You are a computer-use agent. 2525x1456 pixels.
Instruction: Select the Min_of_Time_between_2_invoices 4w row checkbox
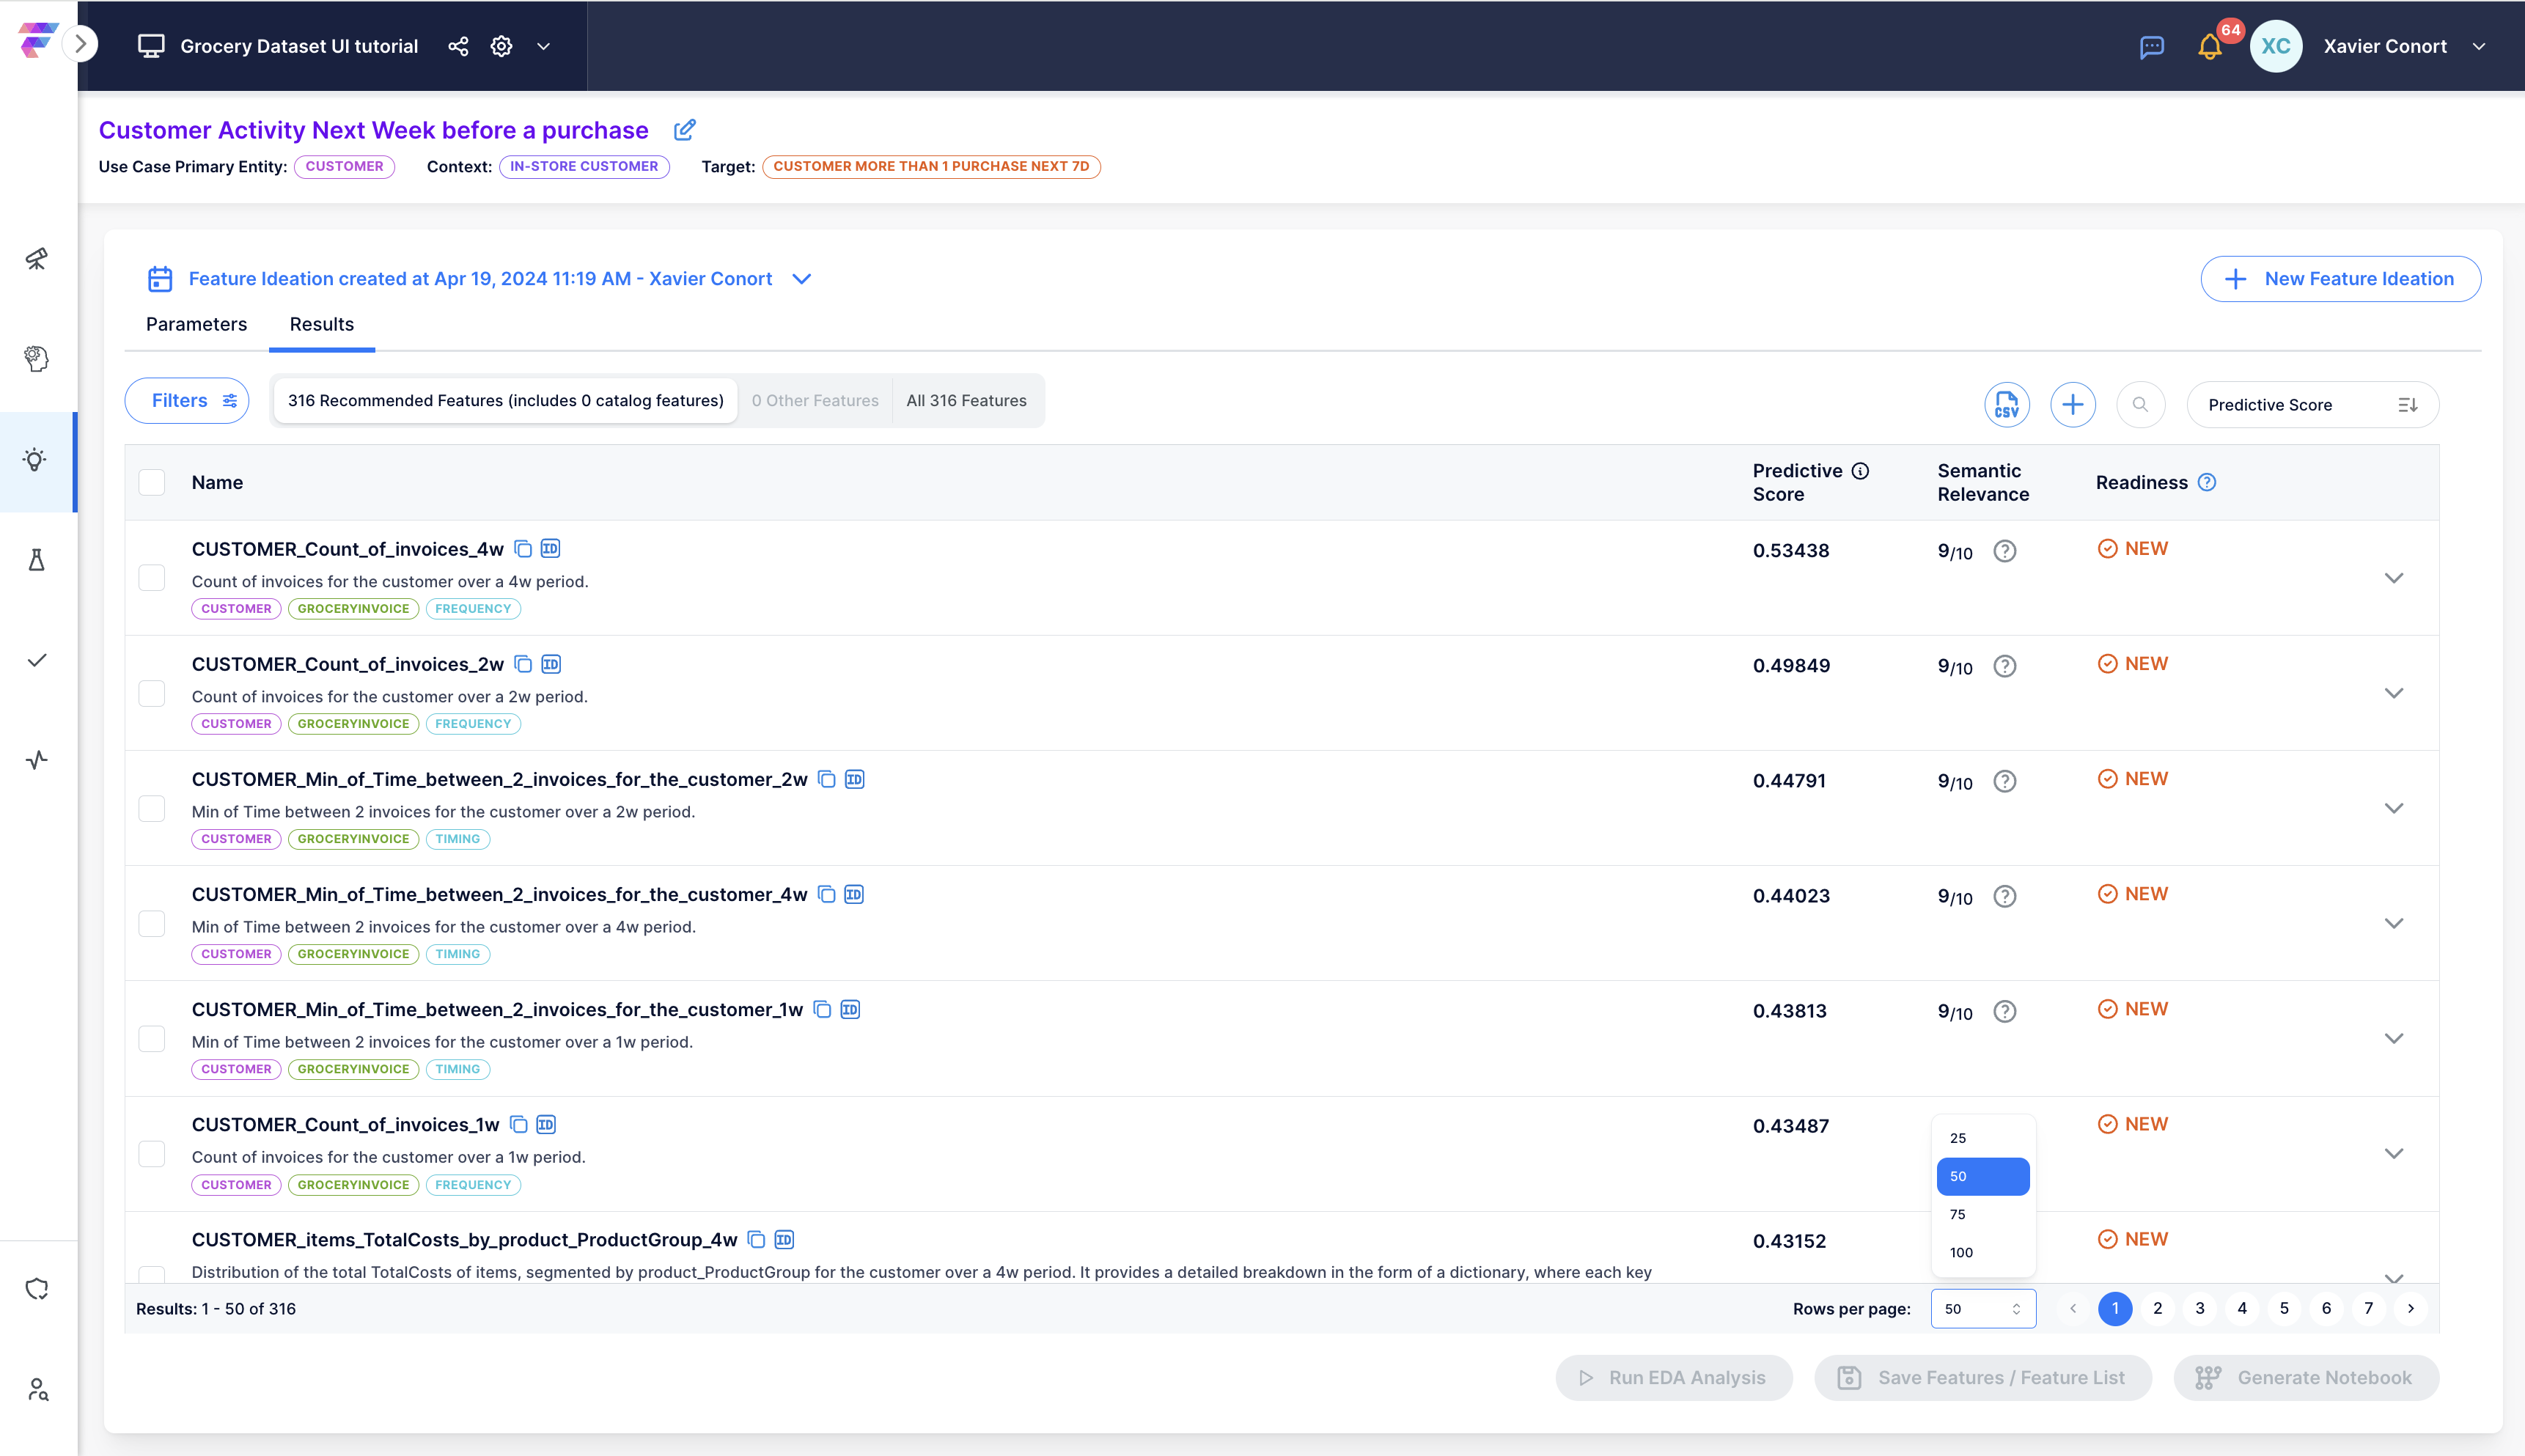[x=152, y=923]
